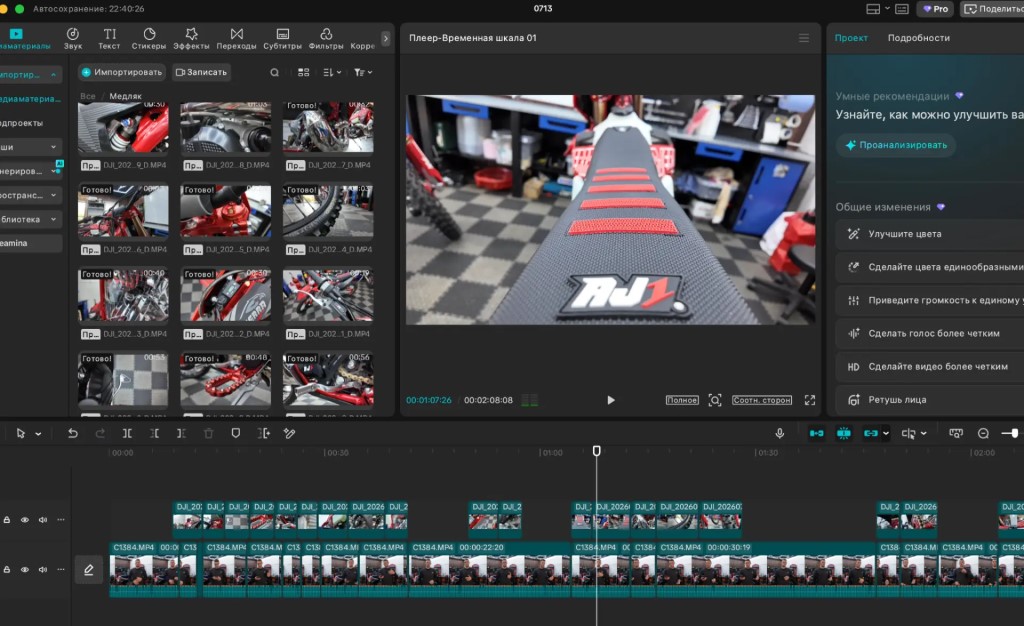
Task: Click the smart edit magic pen icon
Action: (289, 433)
